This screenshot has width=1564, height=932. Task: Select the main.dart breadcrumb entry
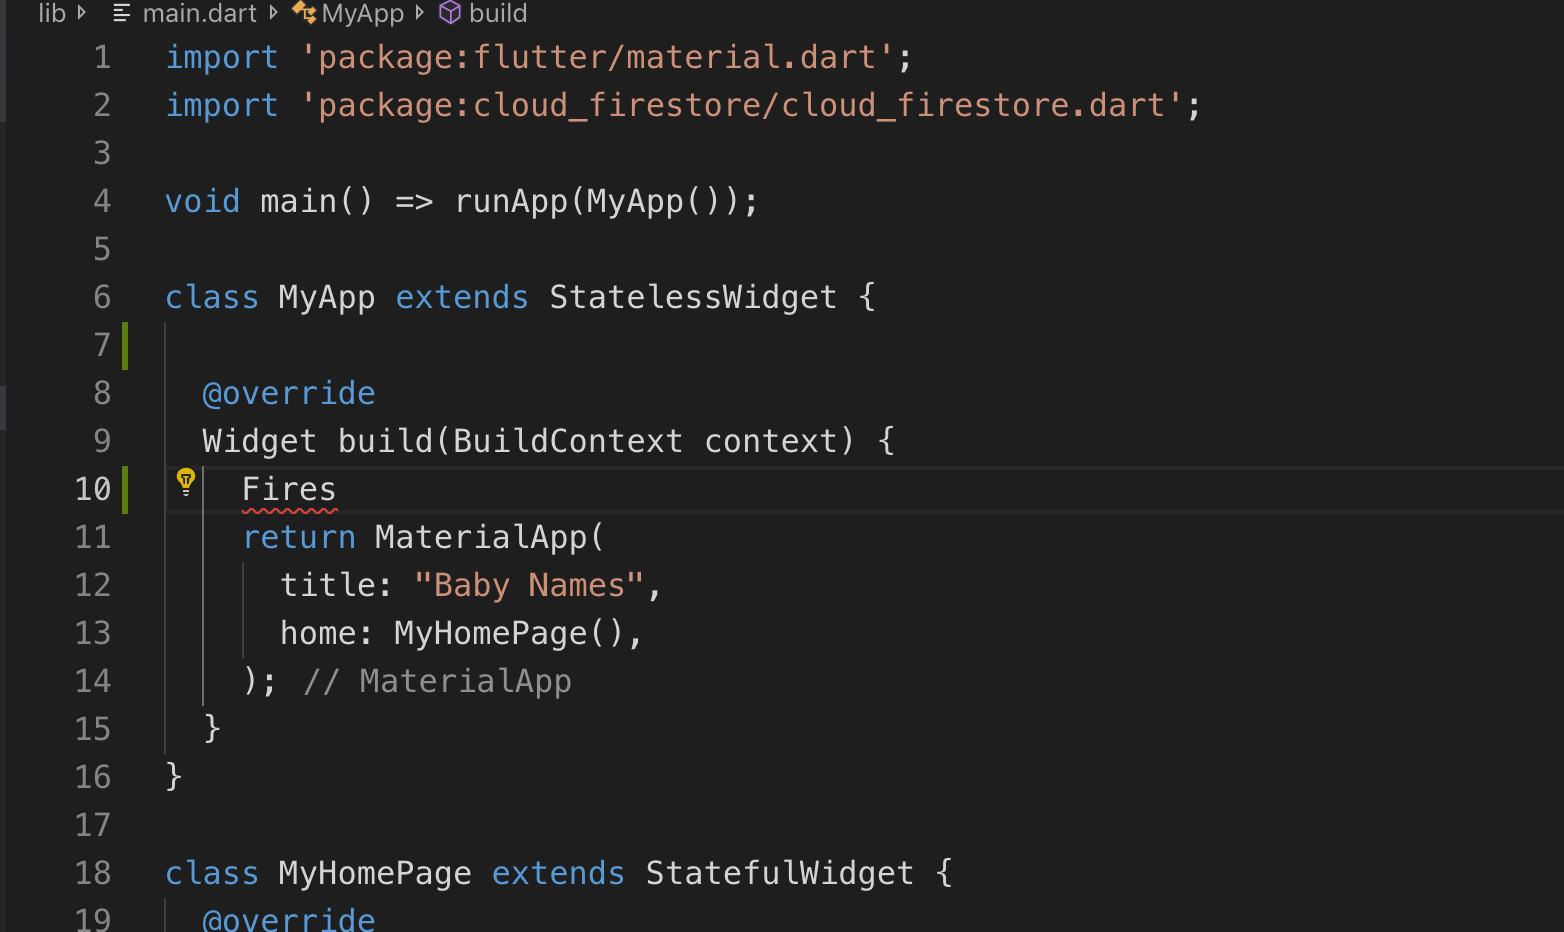[200, 14]
